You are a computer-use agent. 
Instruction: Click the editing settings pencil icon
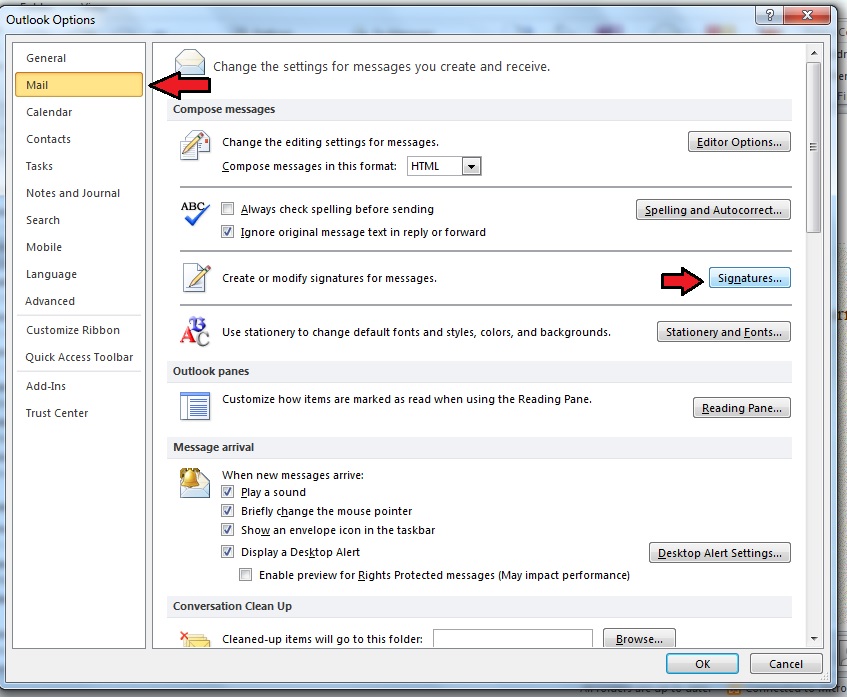tap(194, 147)
